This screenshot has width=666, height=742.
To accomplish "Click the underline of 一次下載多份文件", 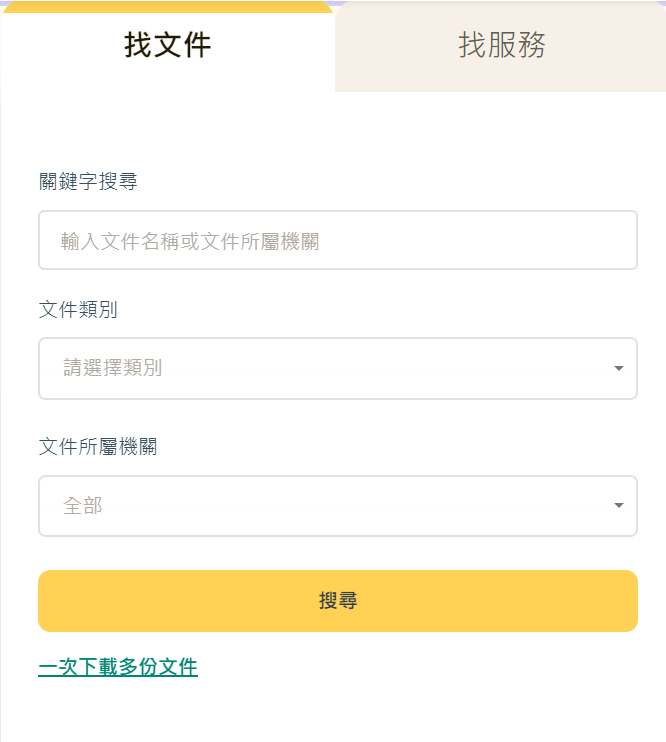I will [118, 678].
